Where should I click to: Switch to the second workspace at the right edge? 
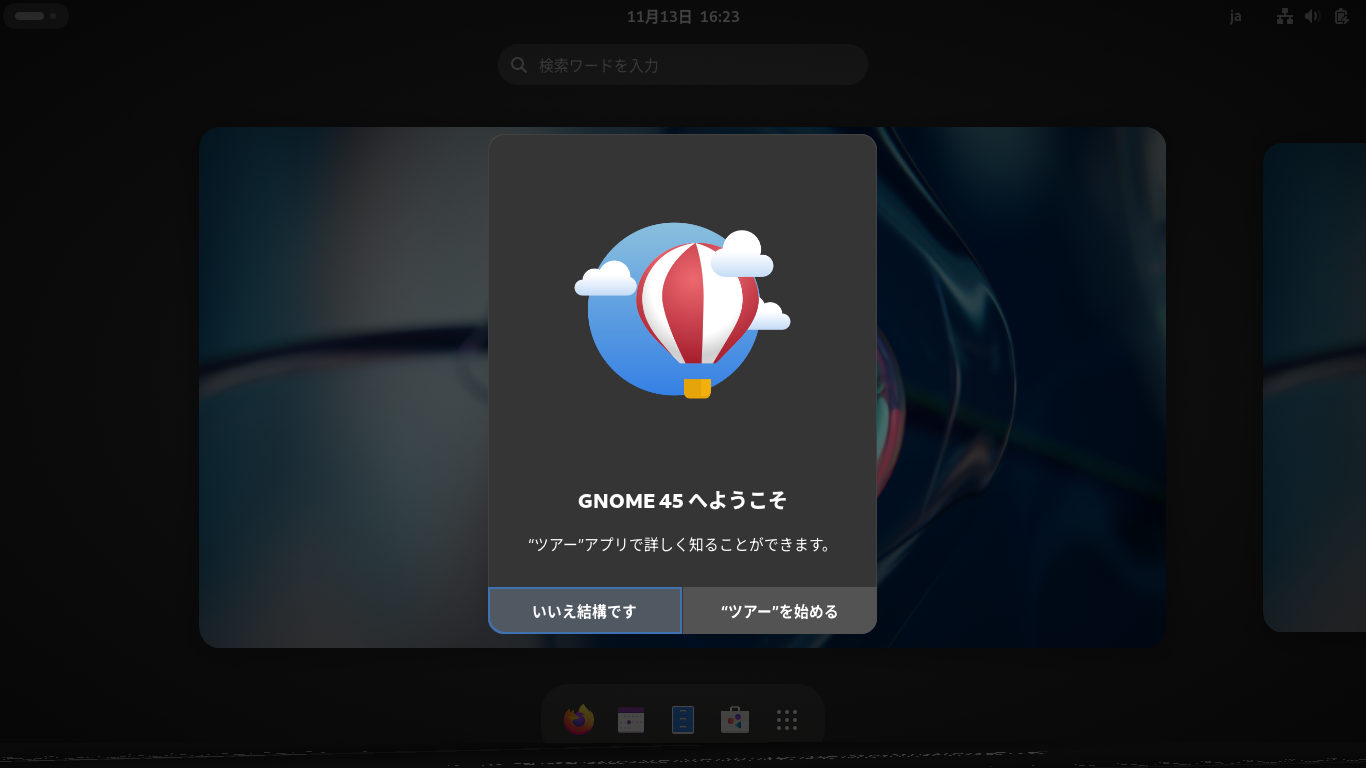tap(1314, 387)
